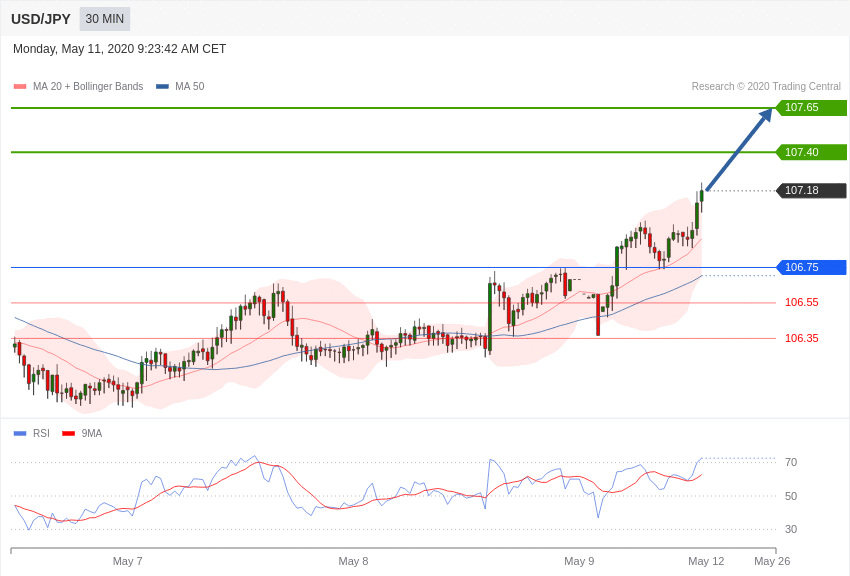
Task: Click the 107.65 green resistance price tag
Action: point(812,107)
